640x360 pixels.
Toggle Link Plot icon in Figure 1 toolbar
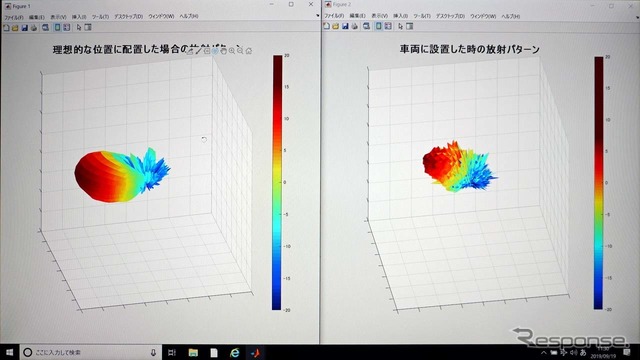click(45, 28)
